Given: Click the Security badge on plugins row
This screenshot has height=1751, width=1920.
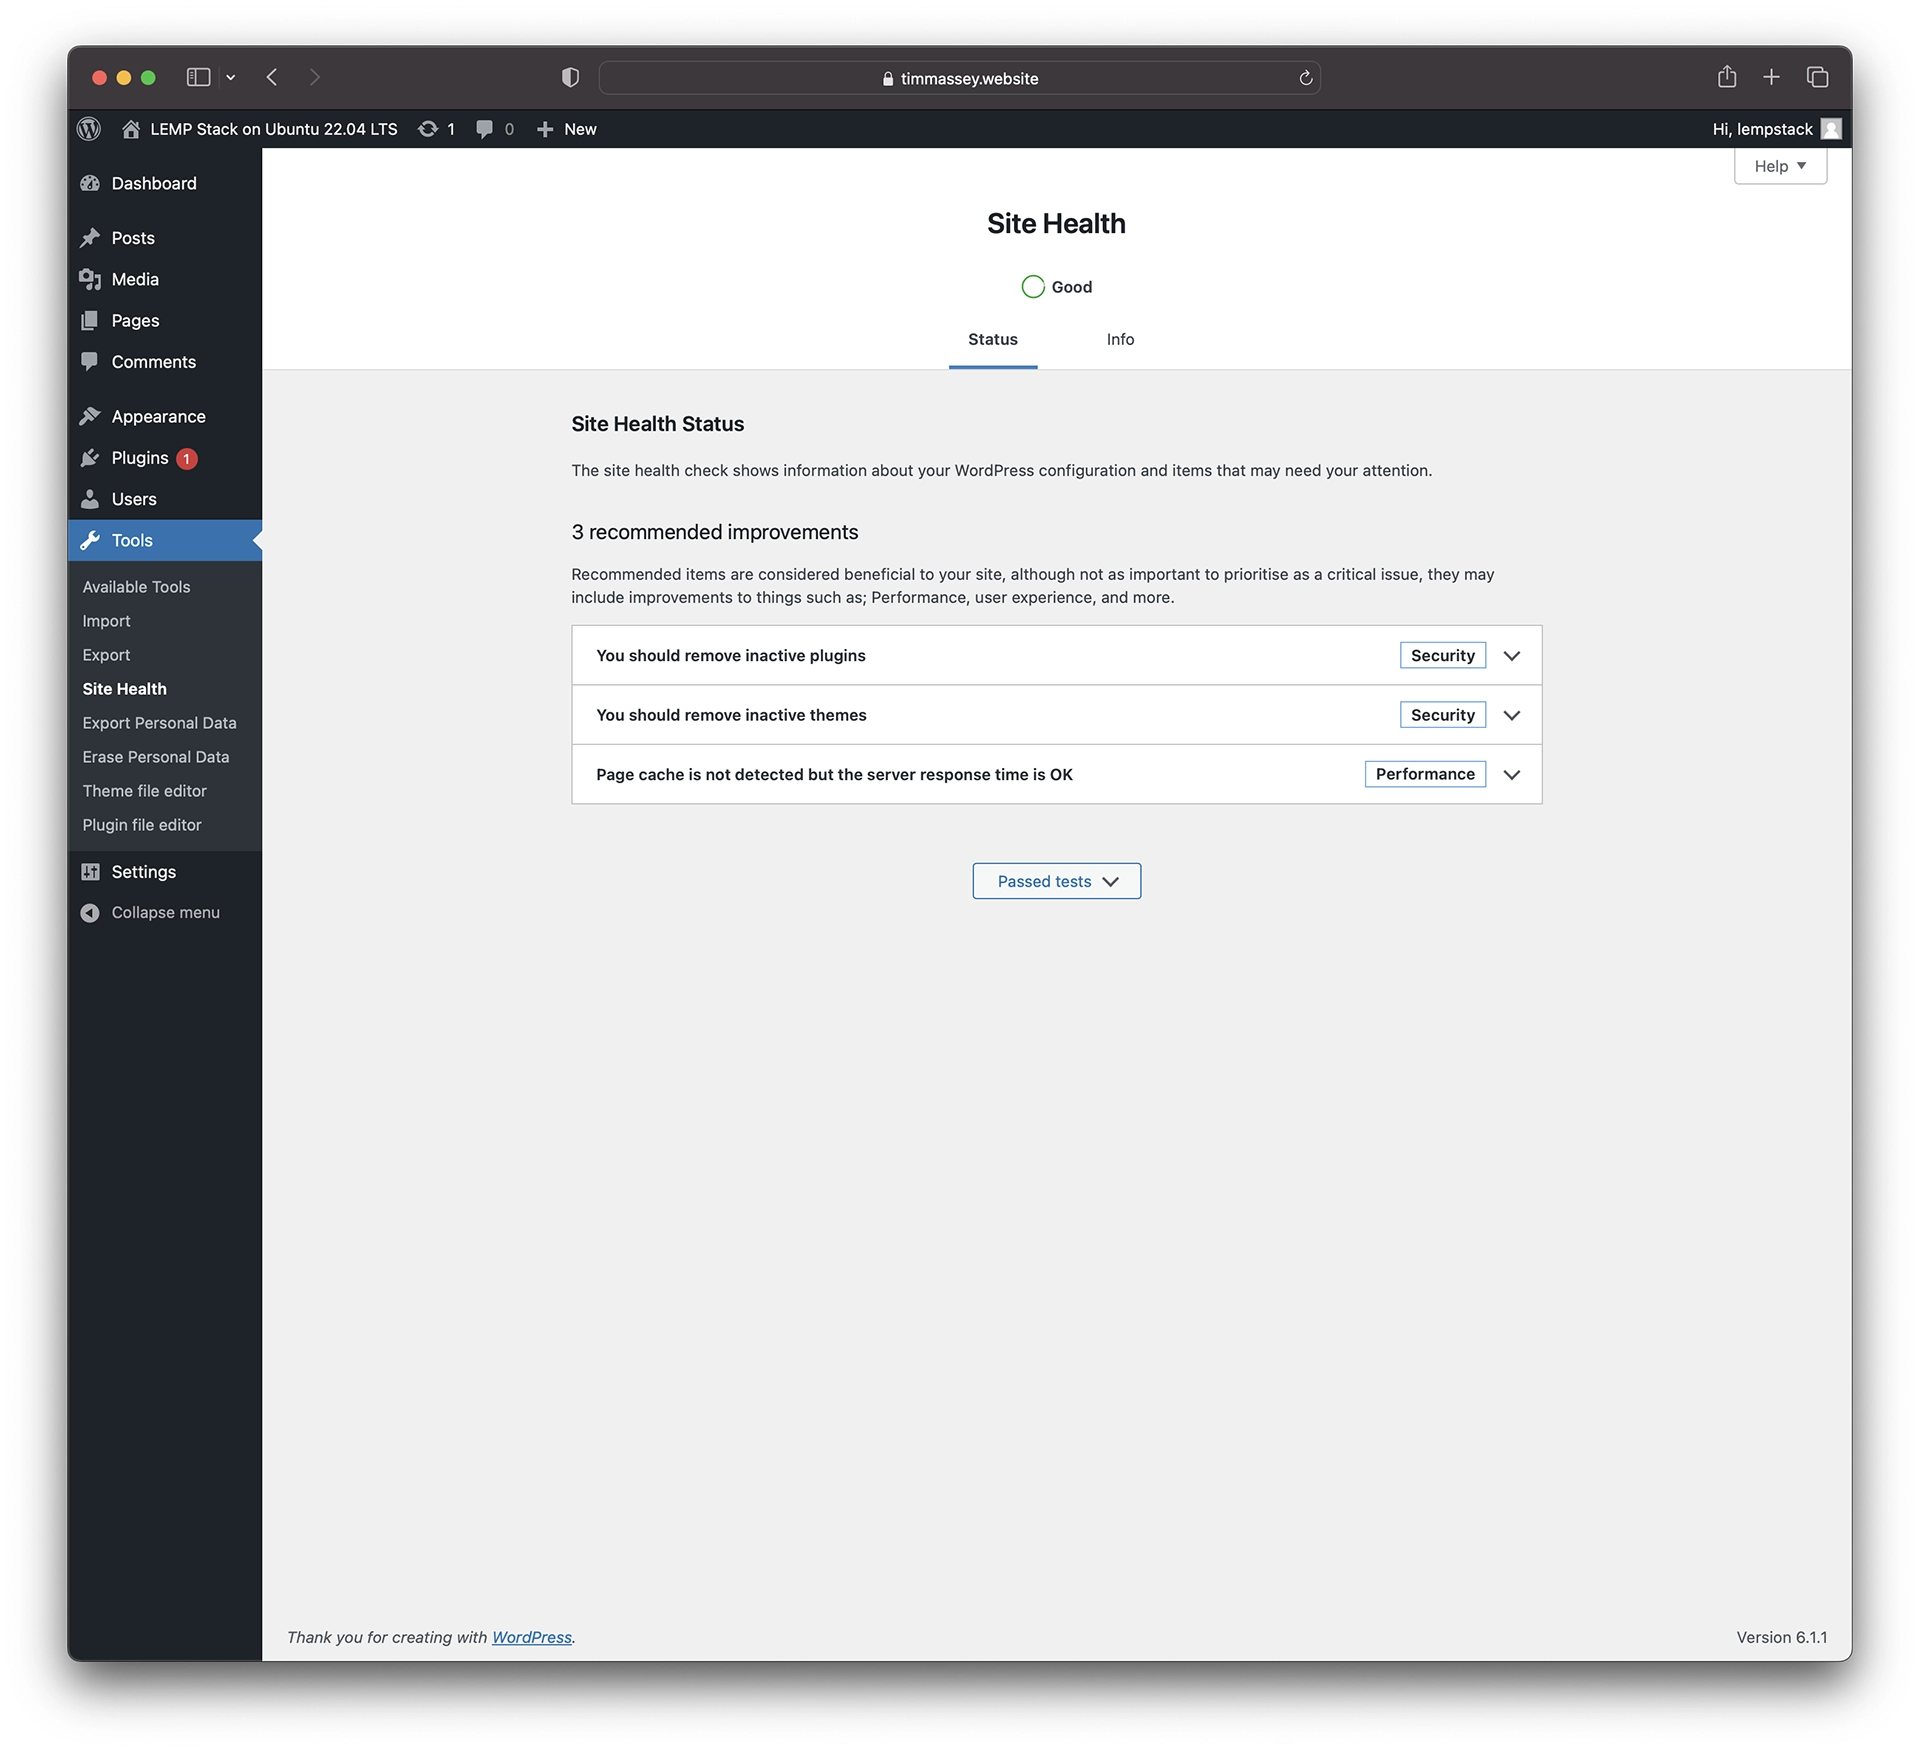Looking at the screenshot, I should [1442, 656].
